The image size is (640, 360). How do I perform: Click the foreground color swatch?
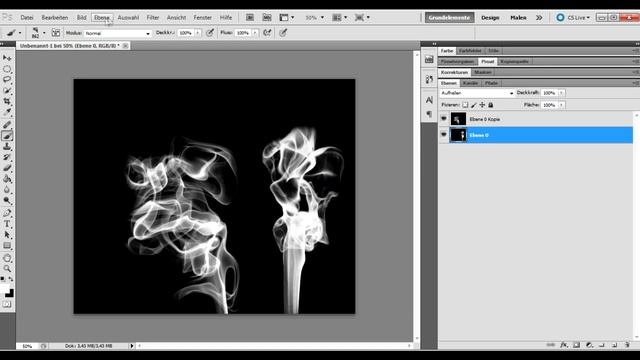4,288
